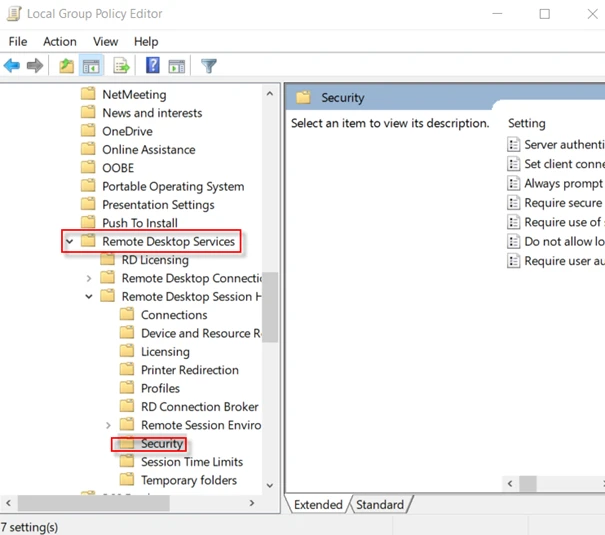Click the Forward arrow in toolbar
Viewport: 605px width, 535px height.
pos(35,66)
